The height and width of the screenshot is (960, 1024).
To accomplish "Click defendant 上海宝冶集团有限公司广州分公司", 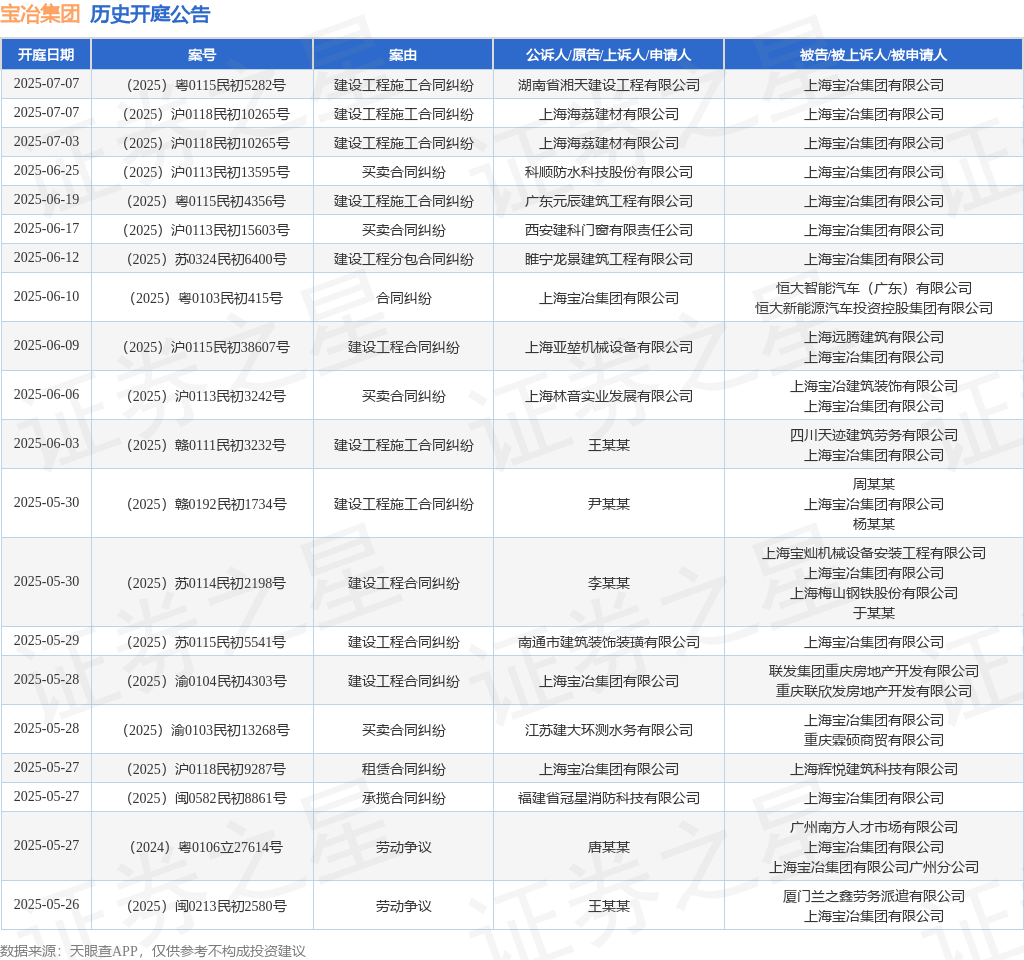I will 874,867.
